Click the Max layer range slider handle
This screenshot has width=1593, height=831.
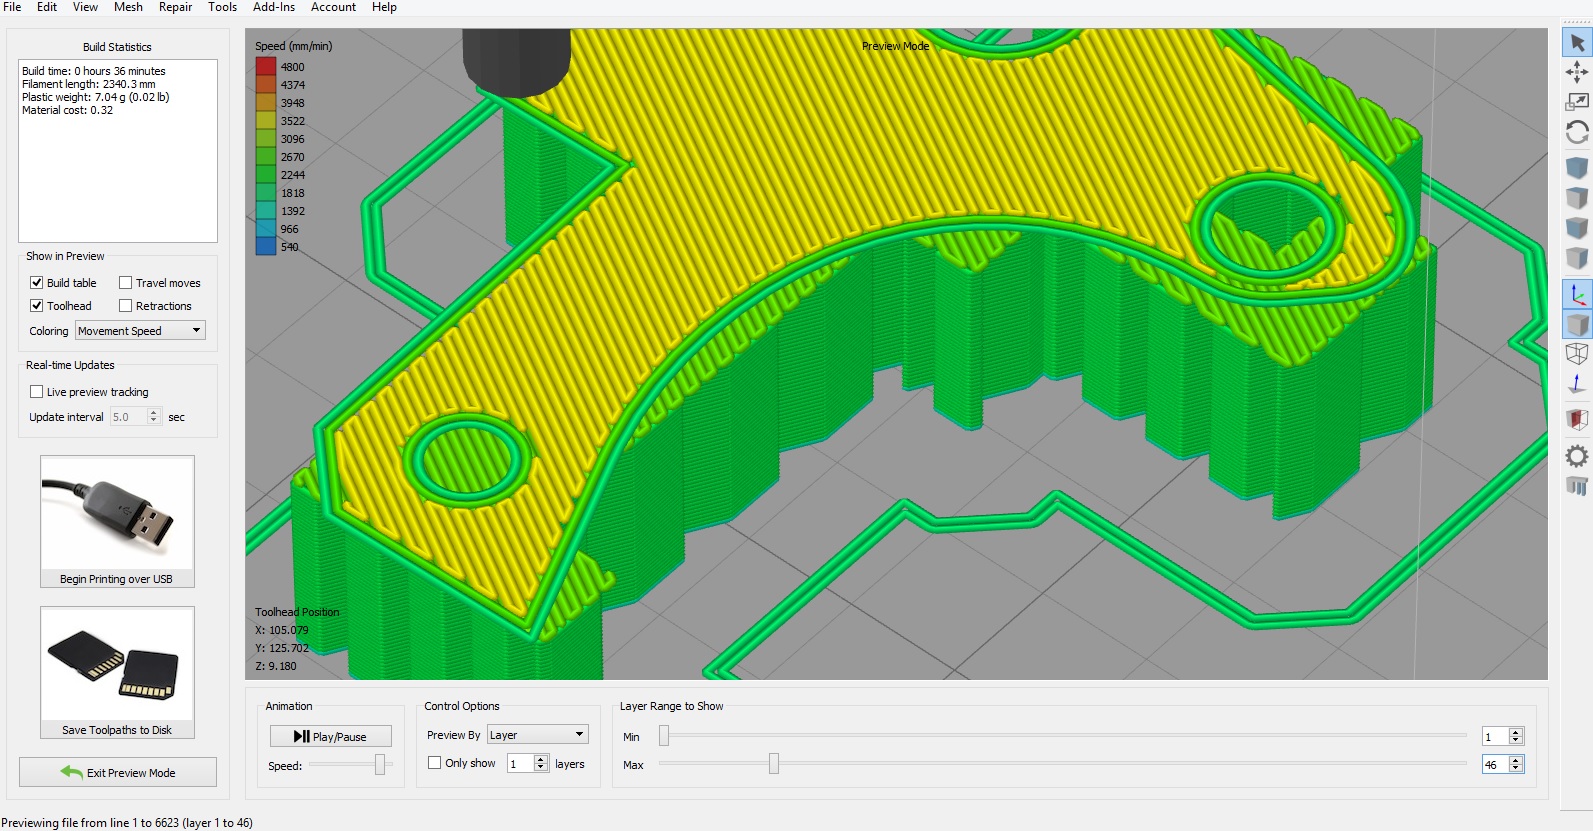(x=774, y=764)
